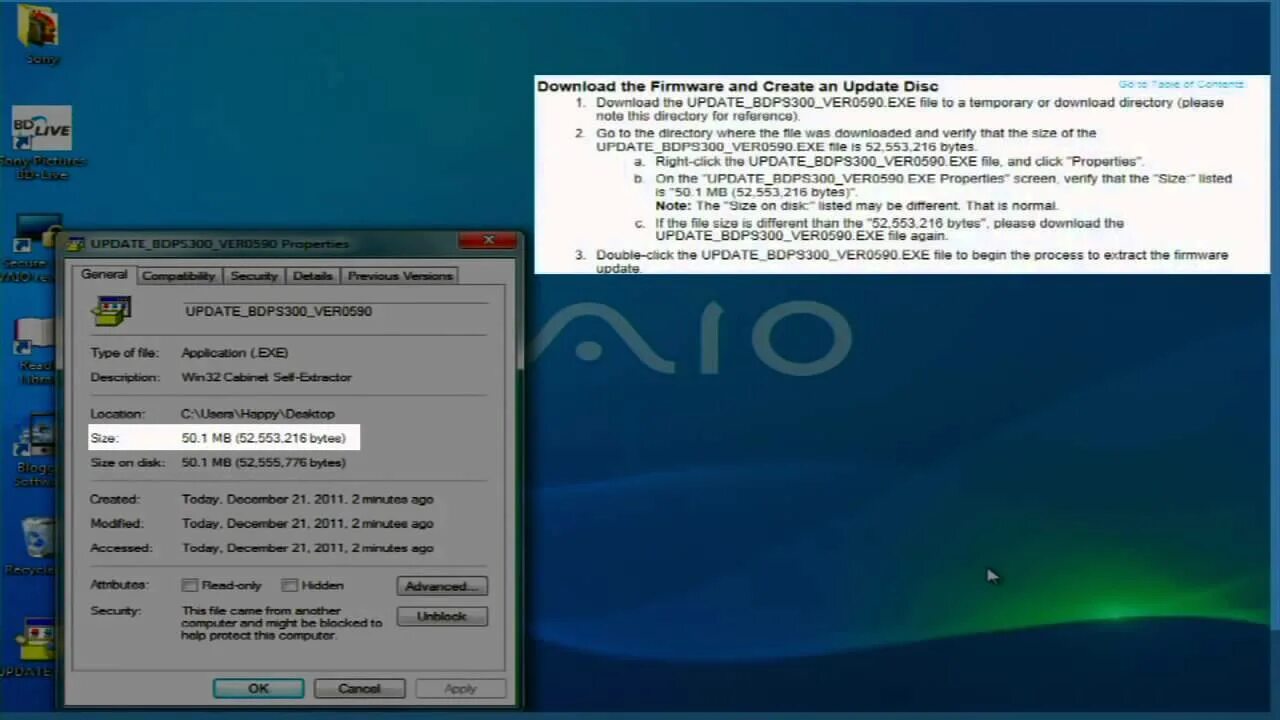Click the Modified date value
Image resolution: width=1280 pixels, height=720 pixels.
pyautogui.click(x=307, y=523)
